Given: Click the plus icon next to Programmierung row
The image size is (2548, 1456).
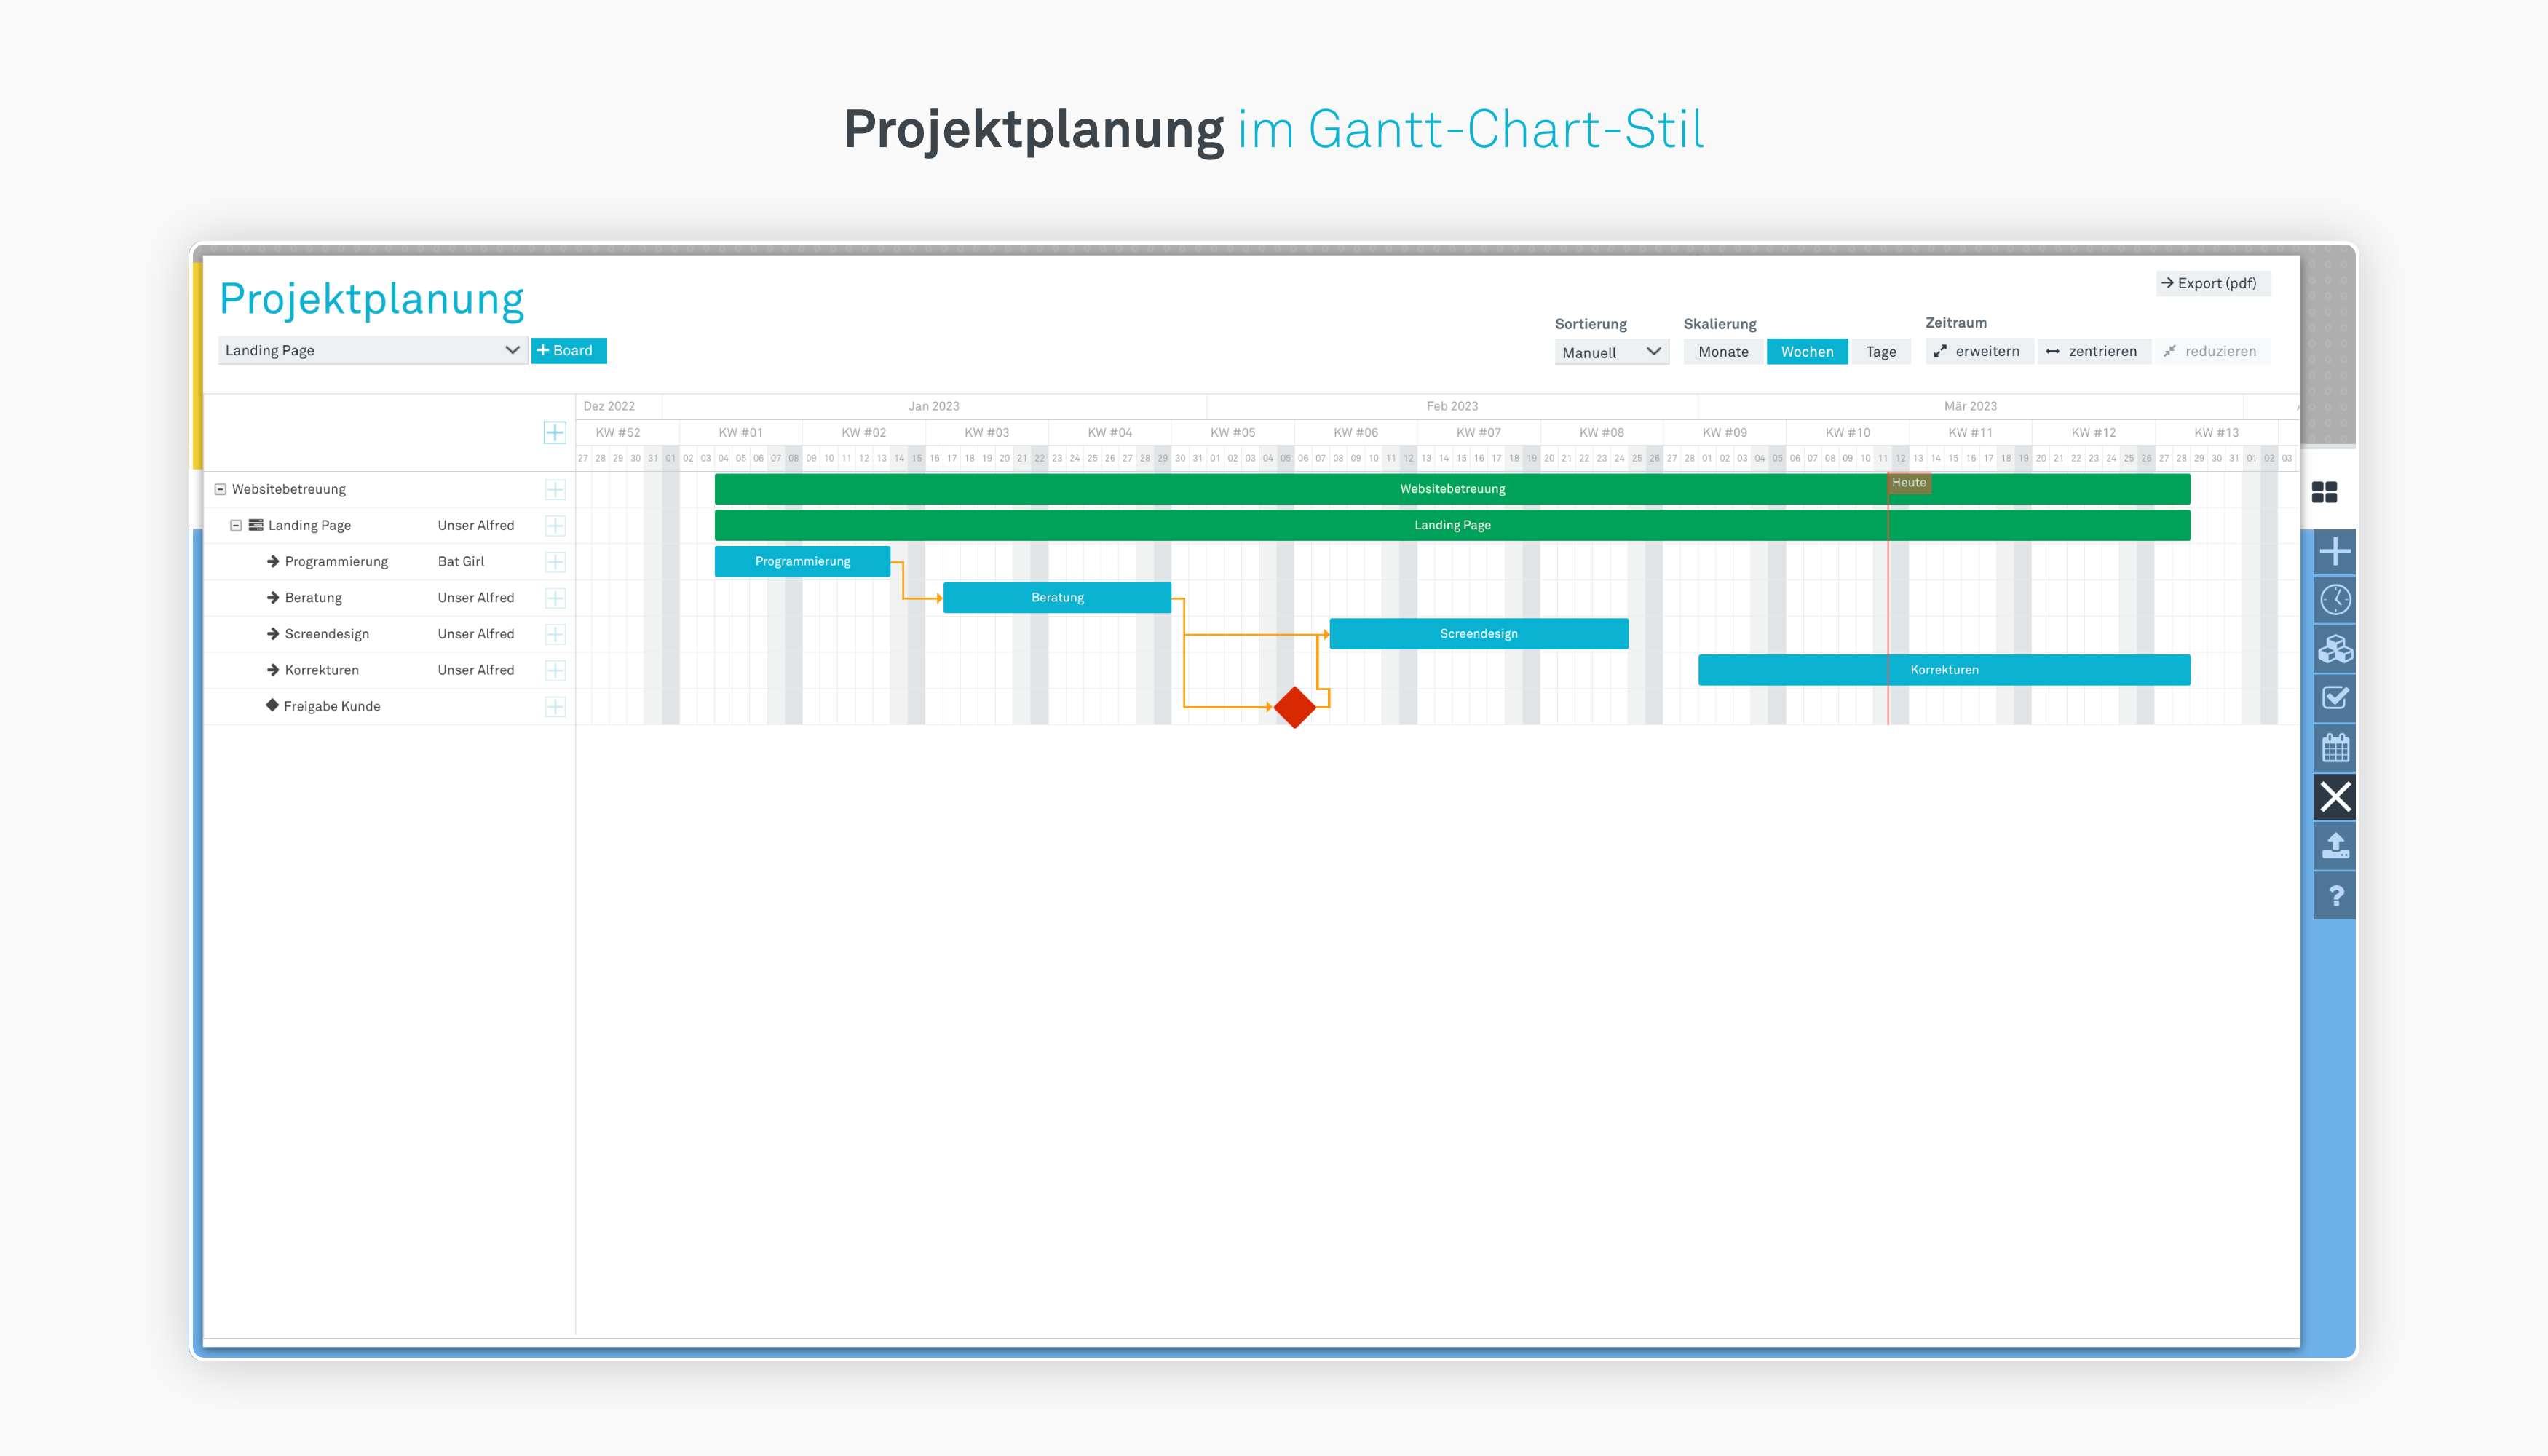Looking at the screenshot, I should coord(555,562).
